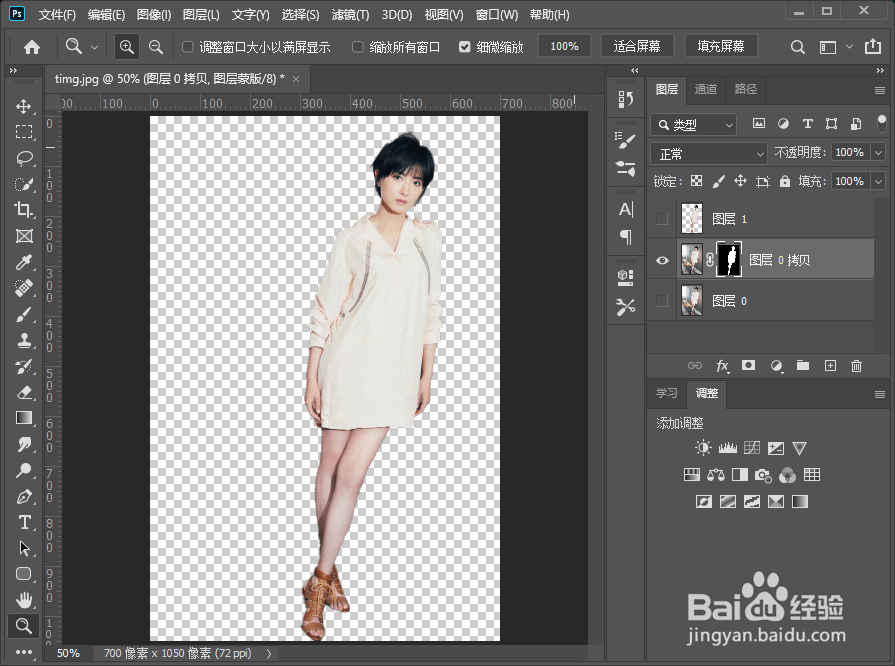Select the Brush tool

(x=23, y=314)
